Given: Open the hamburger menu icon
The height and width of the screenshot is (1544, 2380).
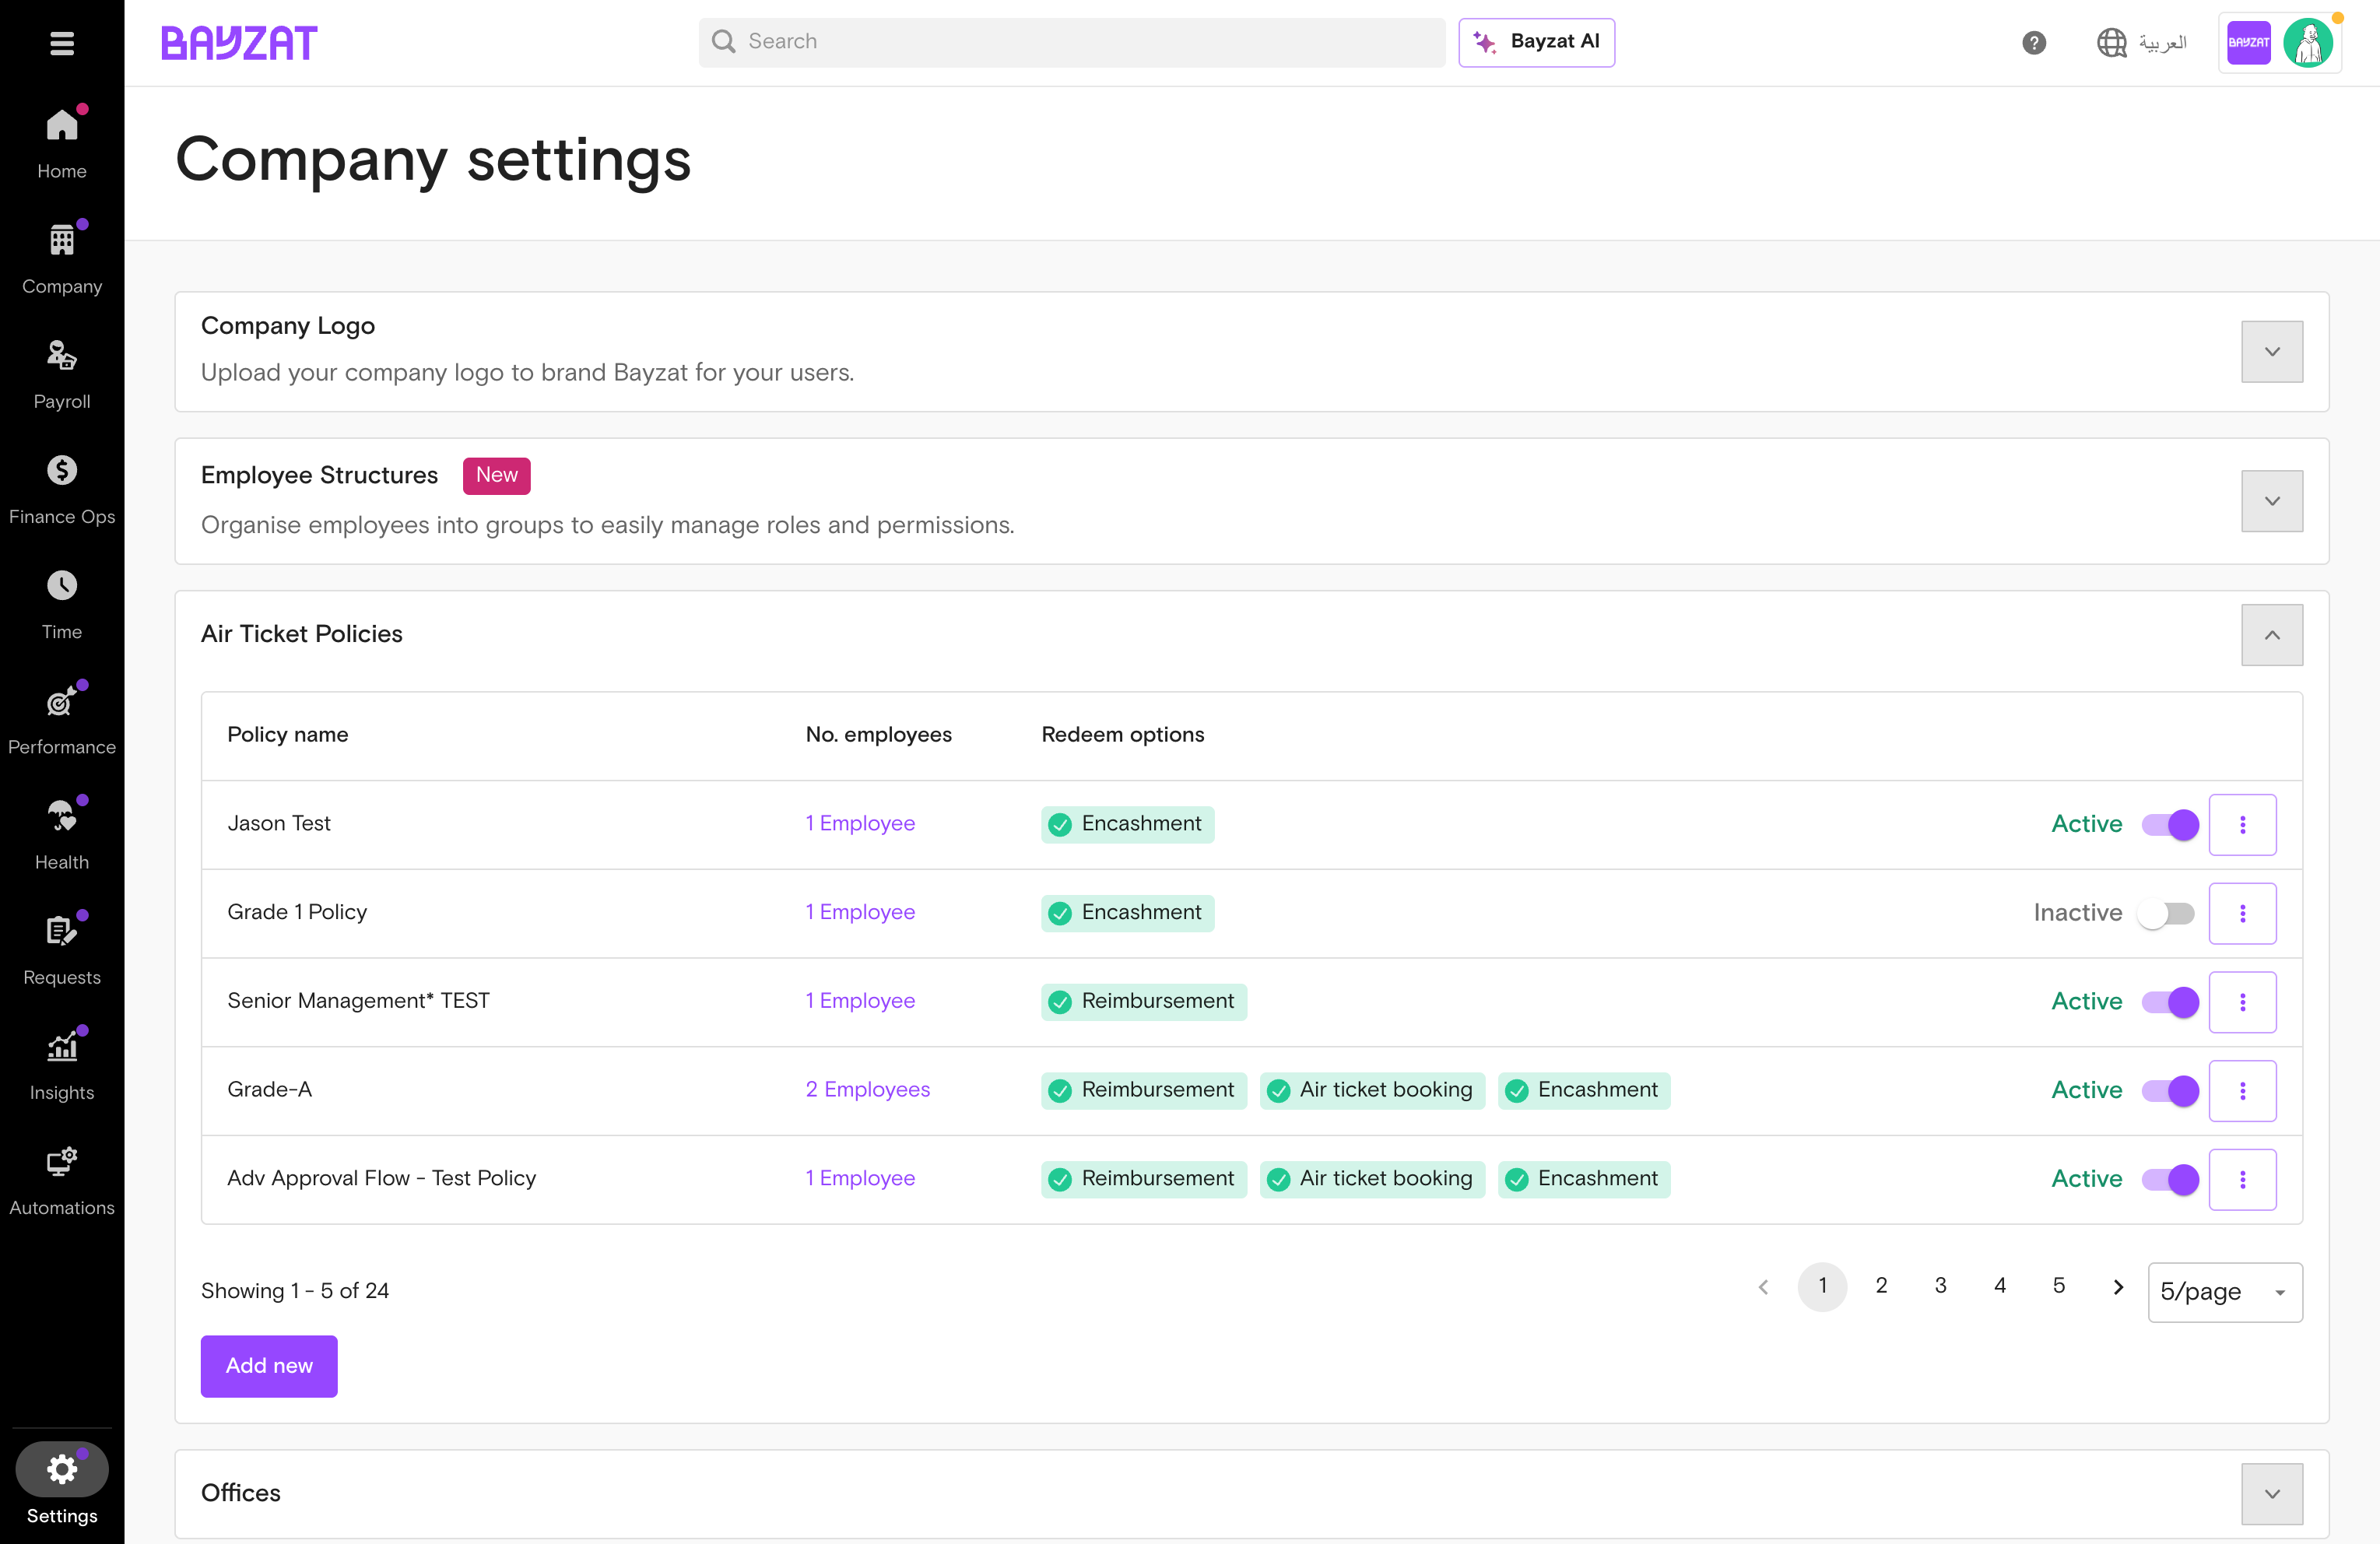Looking at the screenshot, I should click(x=62, y=43).
